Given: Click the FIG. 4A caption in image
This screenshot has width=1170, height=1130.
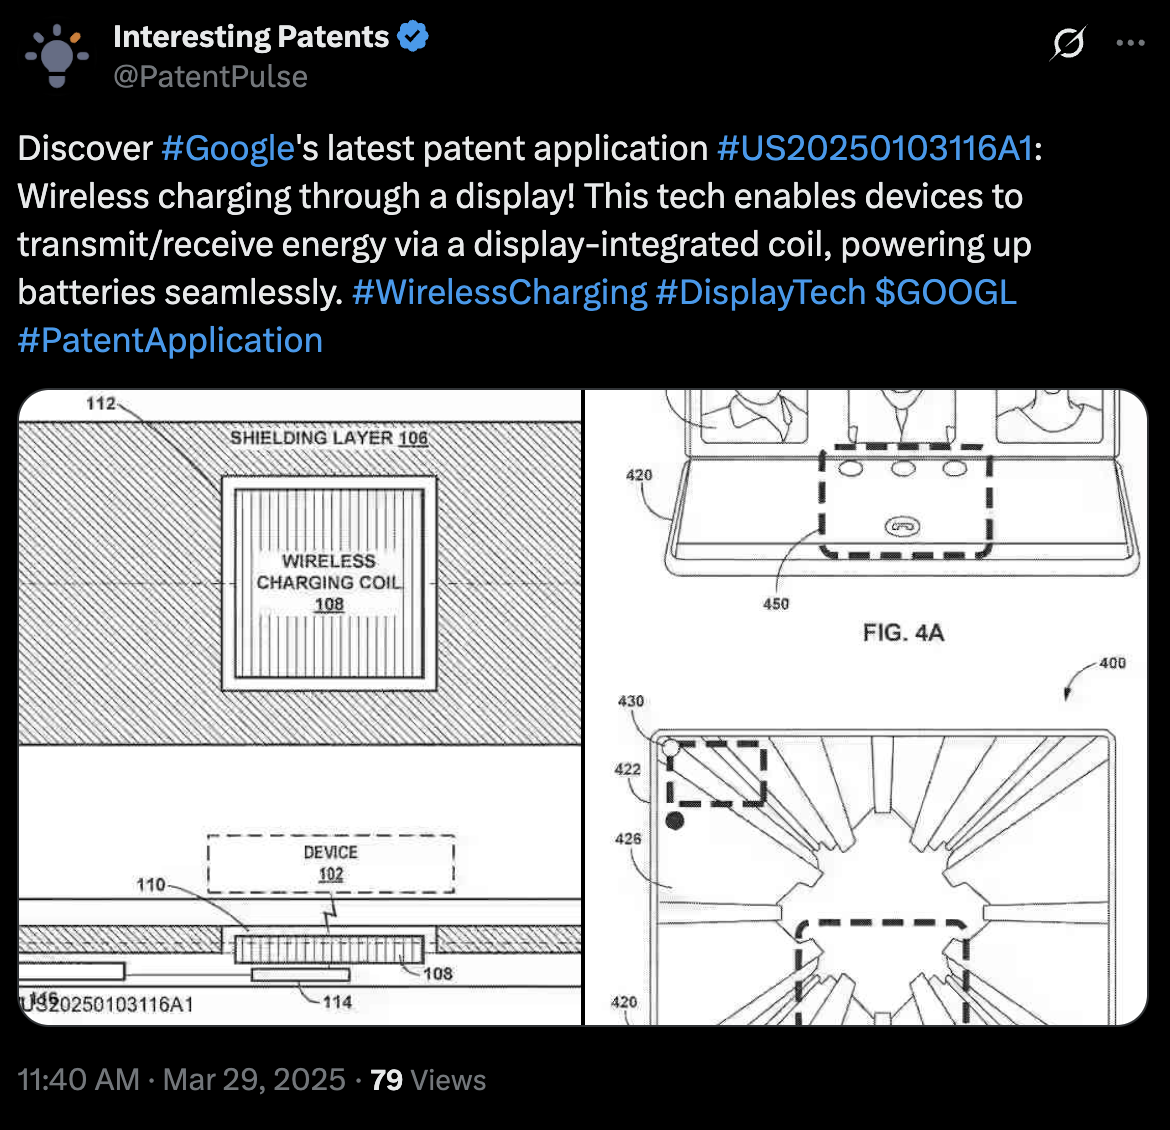Looking at the screenshot, I should point(904,633).
